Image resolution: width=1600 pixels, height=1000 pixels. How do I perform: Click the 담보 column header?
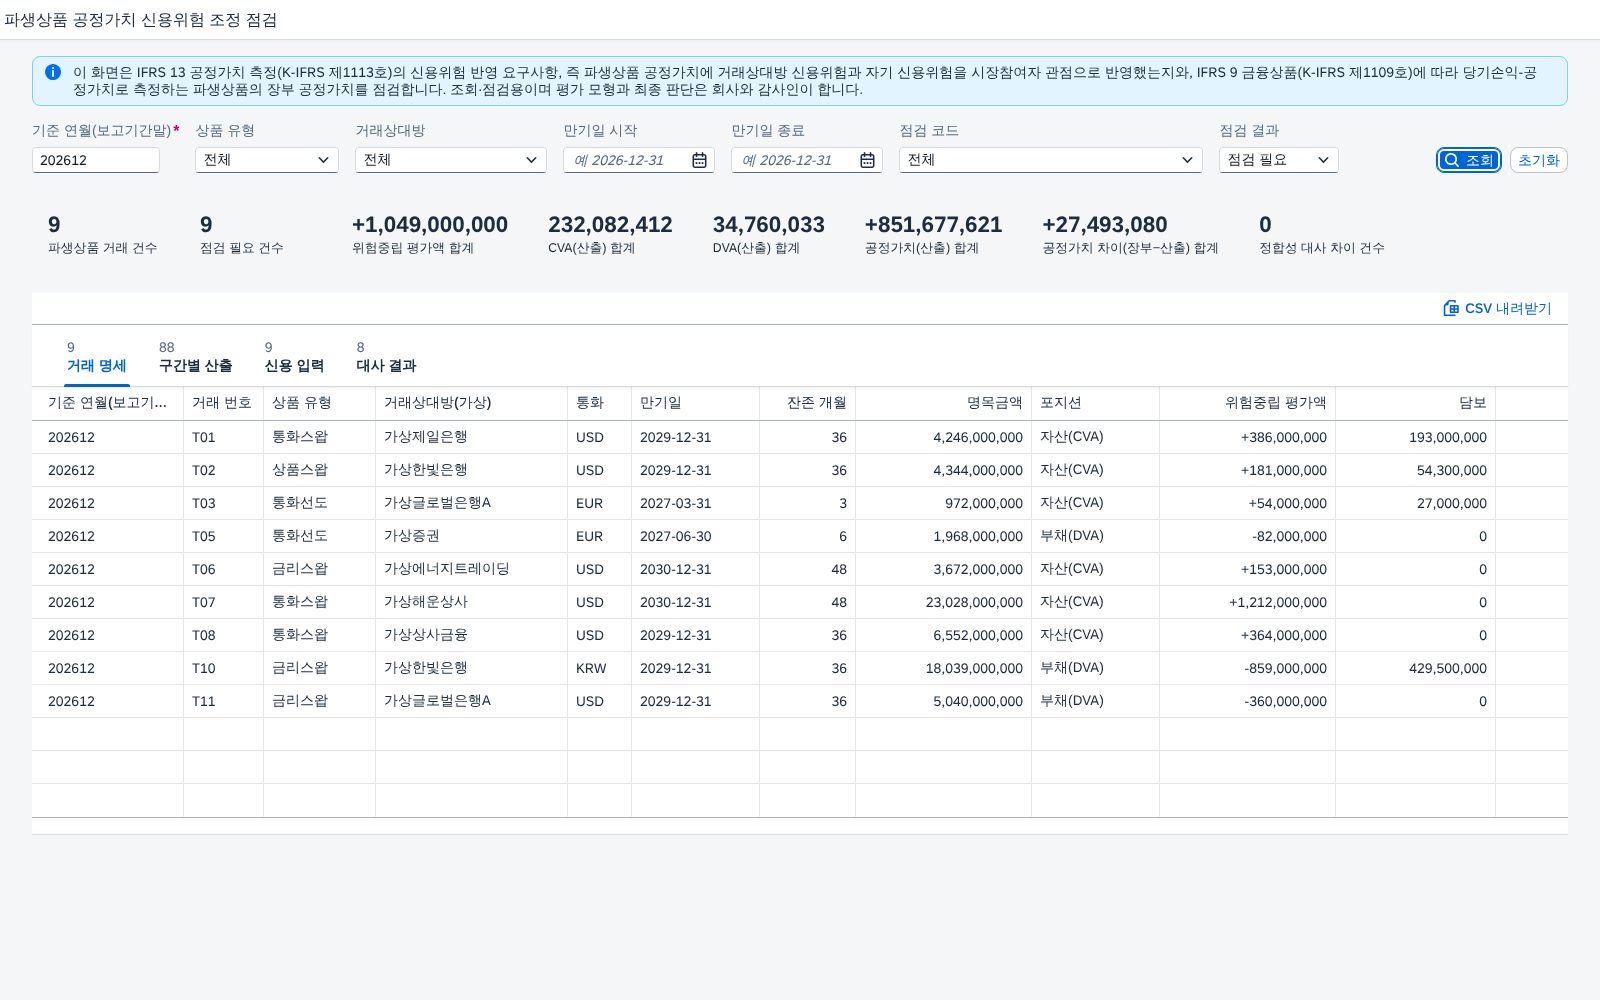1415,403
